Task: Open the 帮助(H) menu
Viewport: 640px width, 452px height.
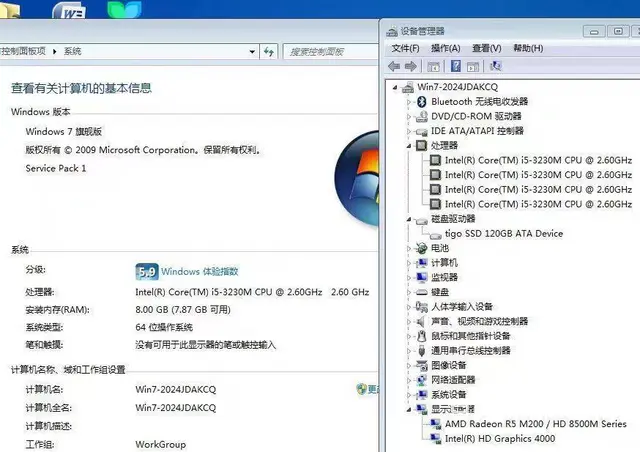Action: (528, 48)
